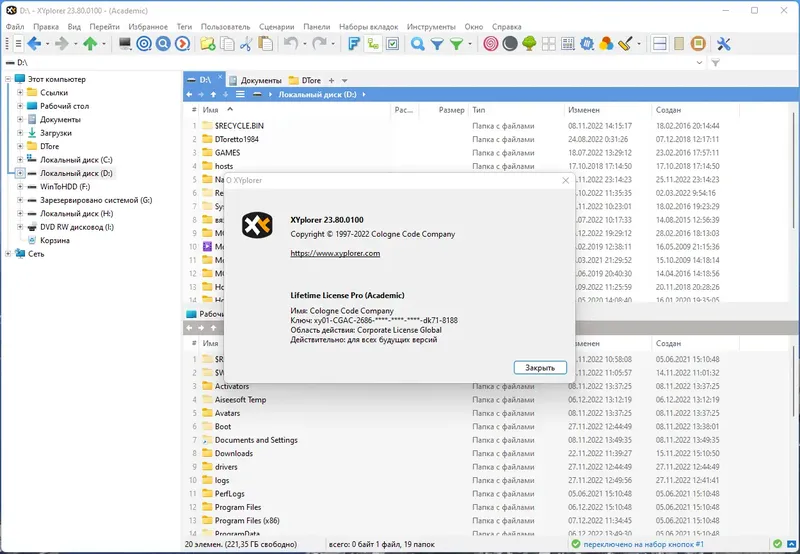Screen dimensions: 800x554
Task: Click the upper pane vertical scrollbar
Action: (794, 168)
